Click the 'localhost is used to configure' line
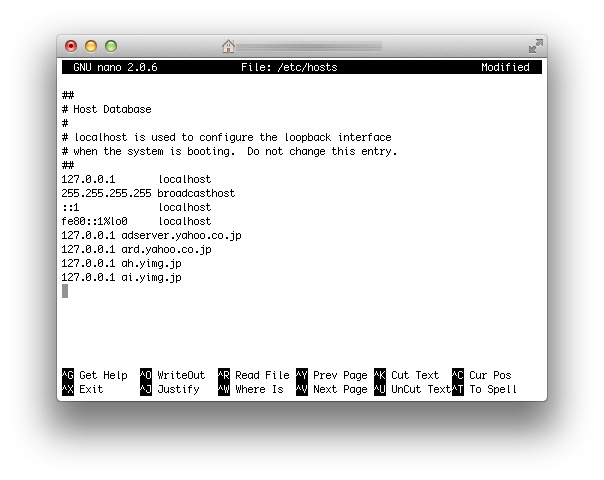This screenshot has width=604, height=480. coord(226,137)
